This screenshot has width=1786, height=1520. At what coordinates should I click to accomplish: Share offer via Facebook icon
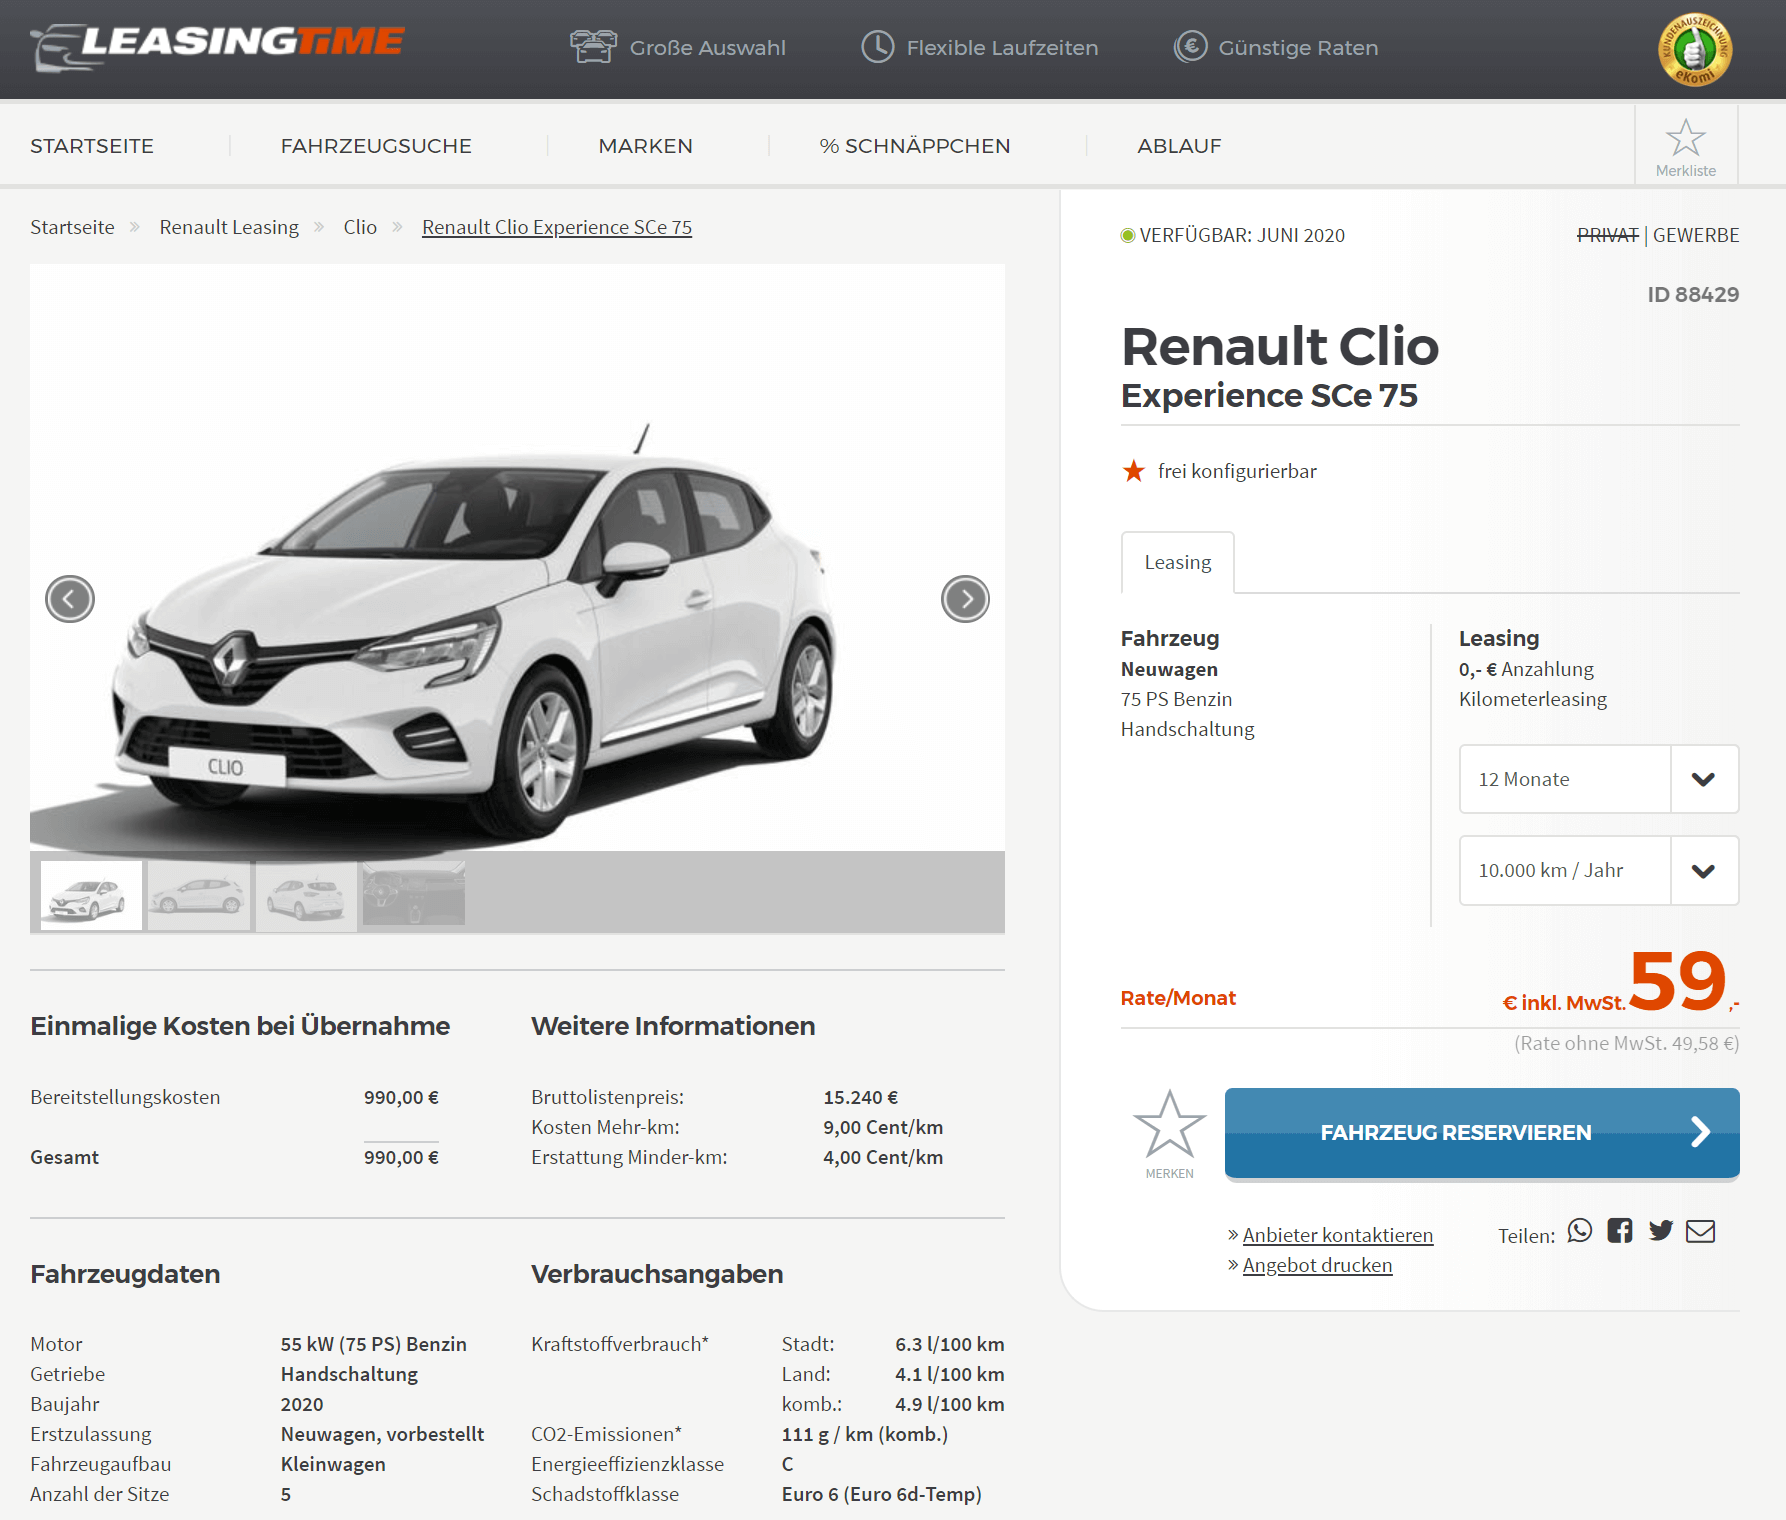1620,1231
